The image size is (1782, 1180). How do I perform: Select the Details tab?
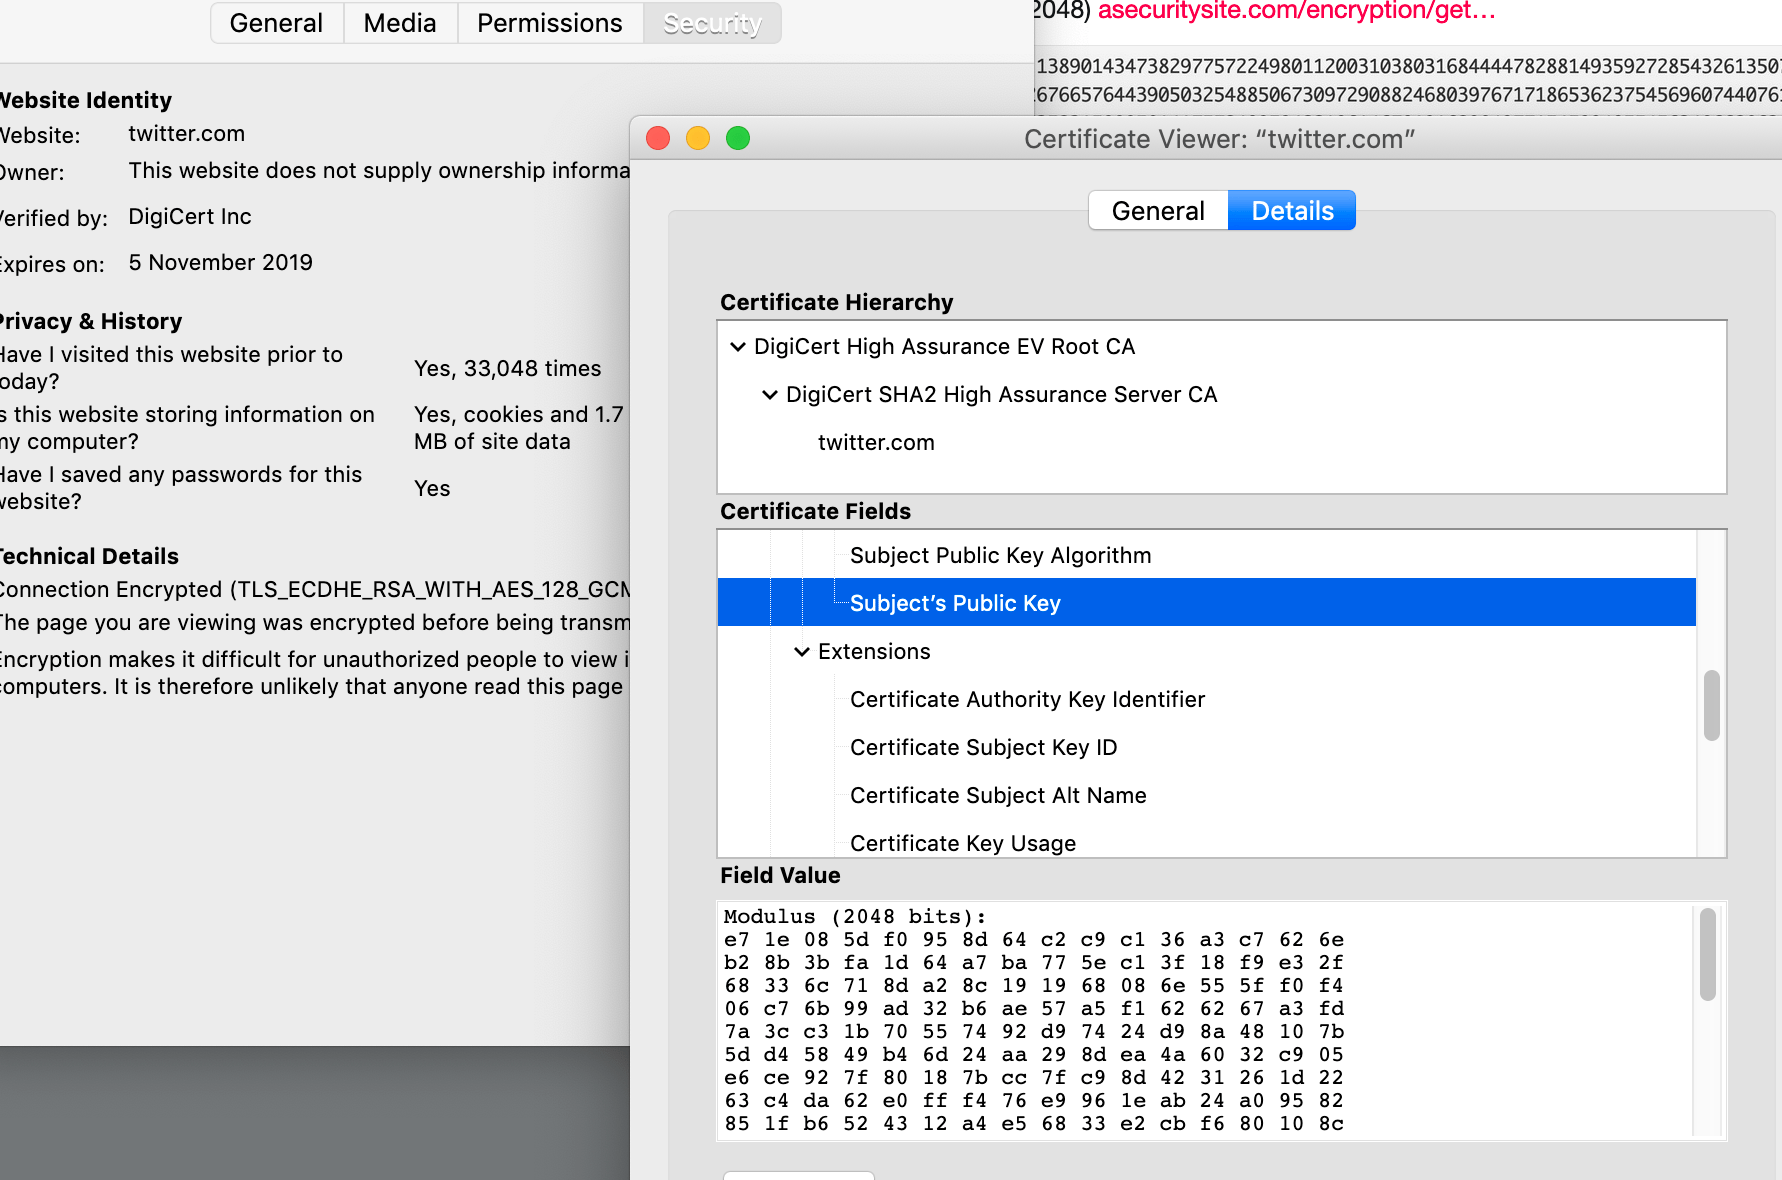[x=1292, y=211]
